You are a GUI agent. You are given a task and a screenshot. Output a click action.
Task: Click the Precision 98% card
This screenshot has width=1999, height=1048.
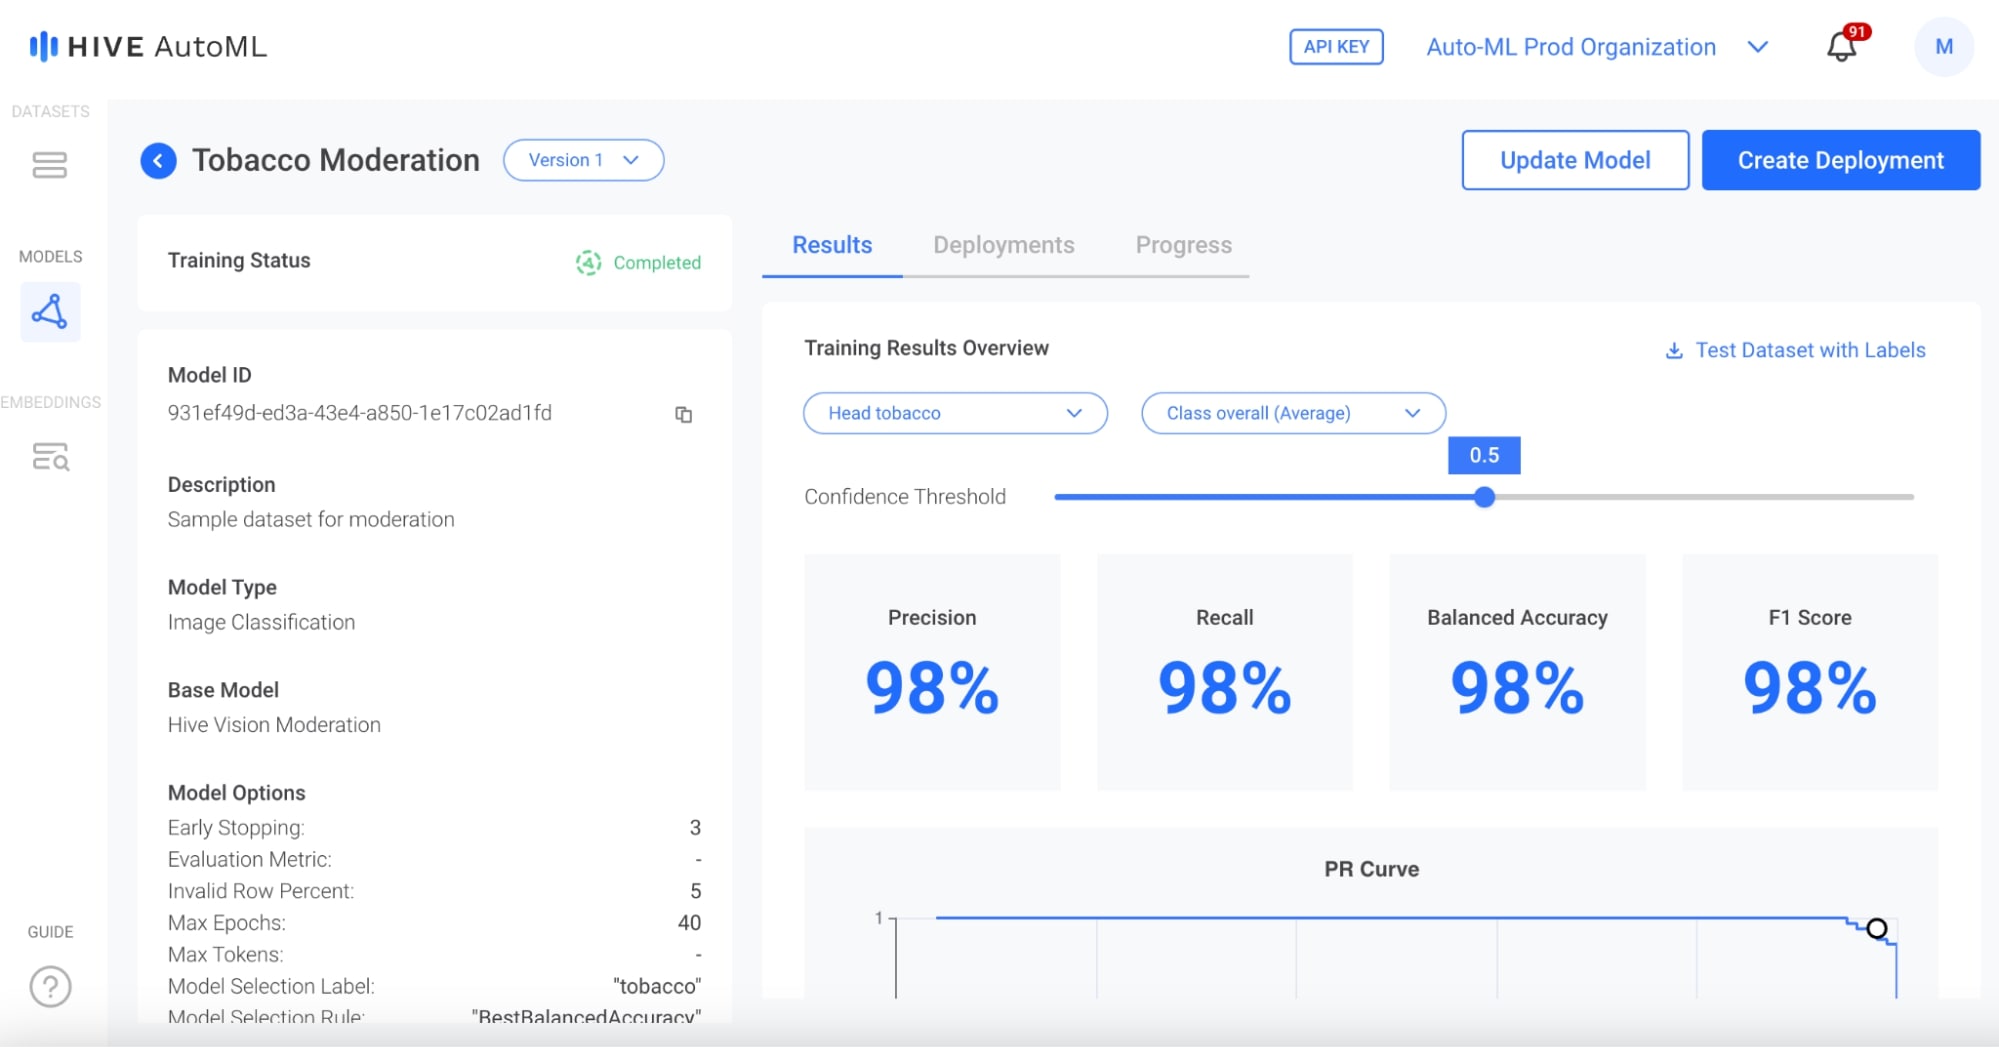[932, 672]
